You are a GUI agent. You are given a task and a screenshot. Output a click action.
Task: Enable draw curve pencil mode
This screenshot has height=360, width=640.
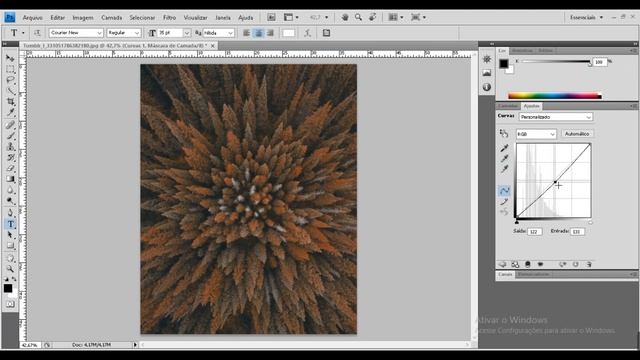coord(504,202)
